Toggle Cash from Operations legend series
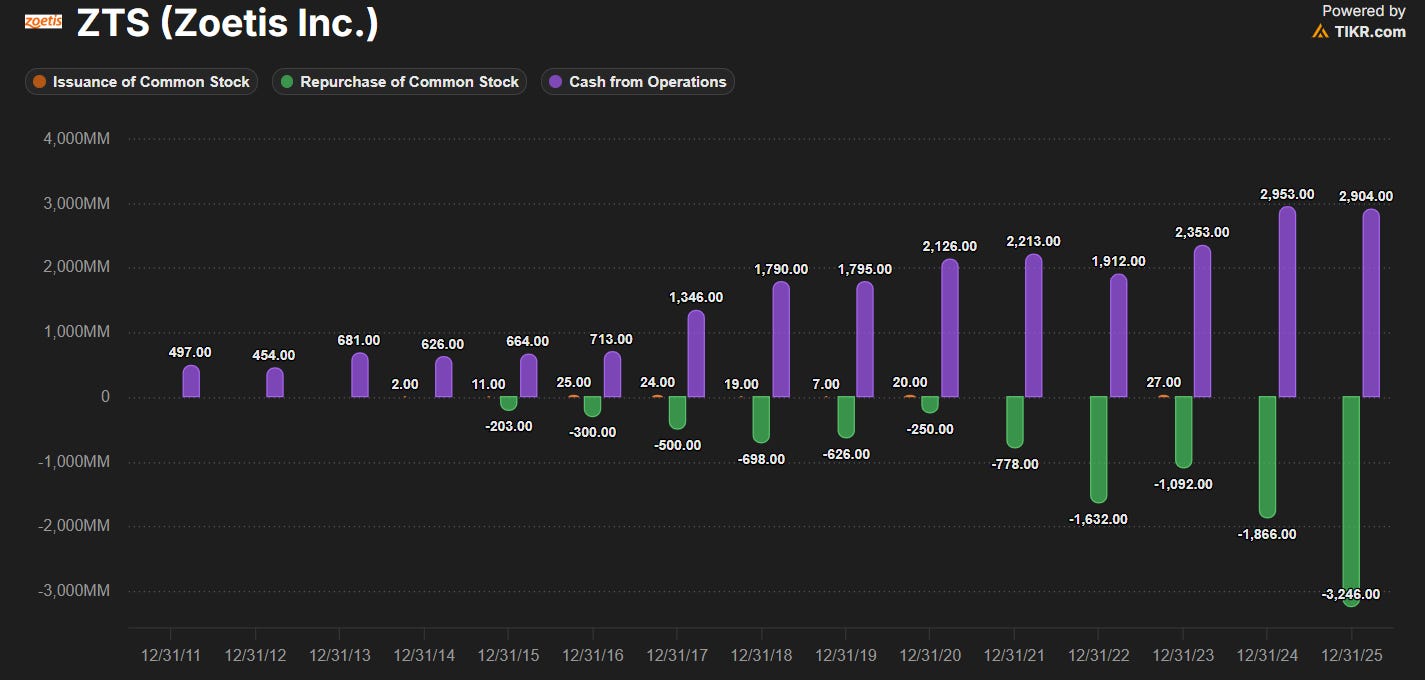 (638, 82)
